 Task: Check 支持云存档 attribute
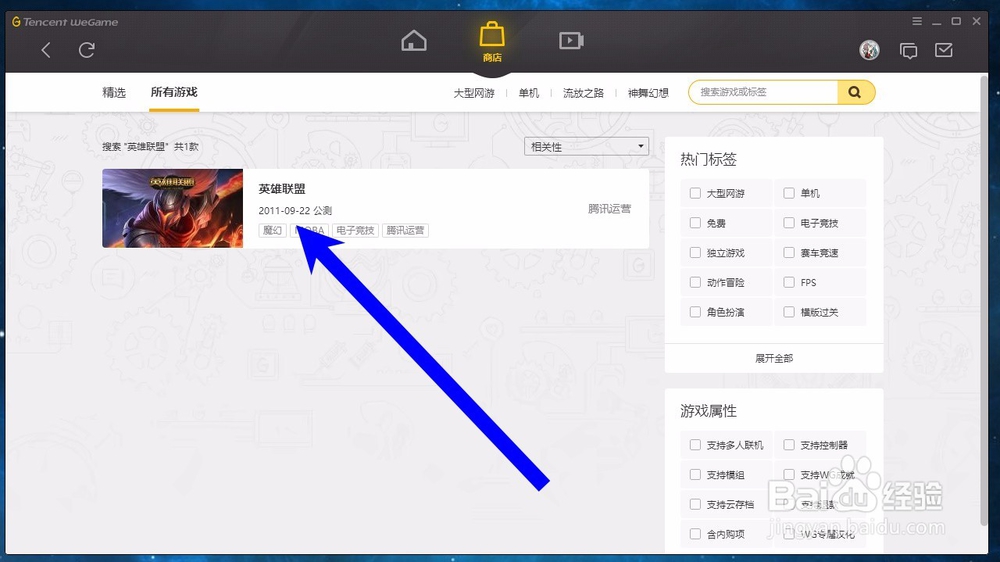(695, 504)
